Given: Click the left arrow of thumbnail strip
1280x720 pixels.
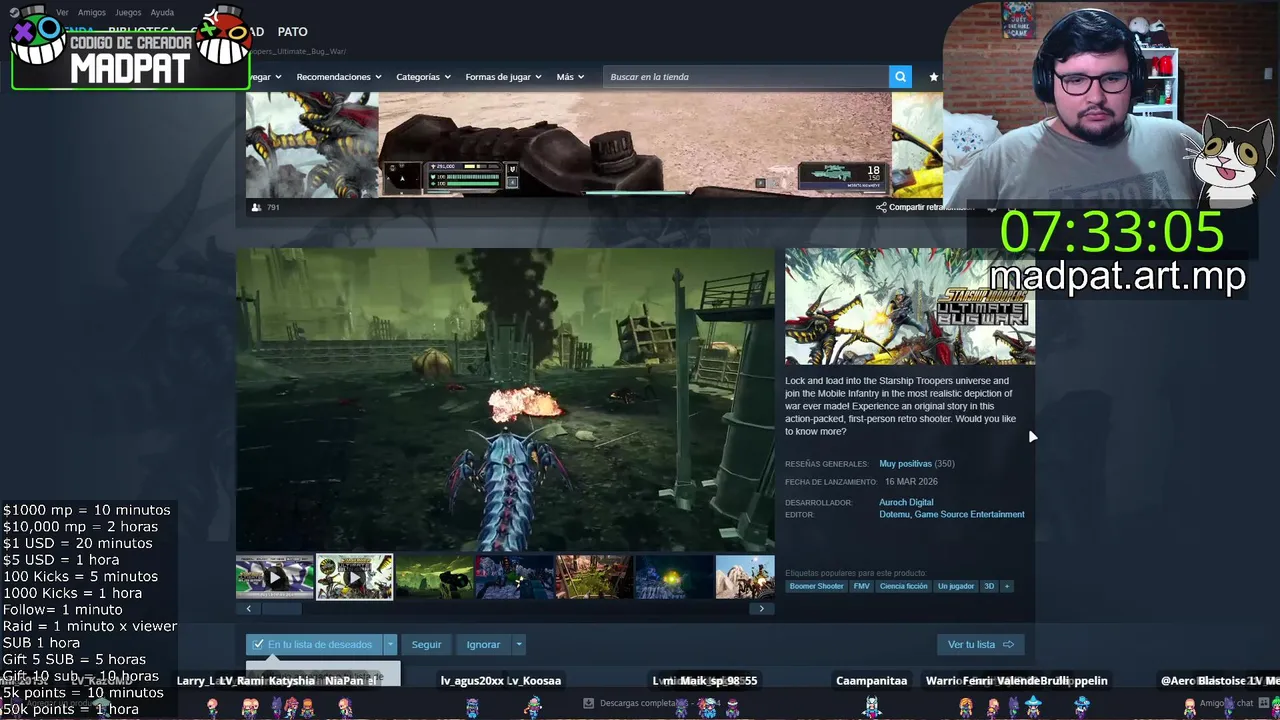Looking at the screenshot, I should coord(248,608).
